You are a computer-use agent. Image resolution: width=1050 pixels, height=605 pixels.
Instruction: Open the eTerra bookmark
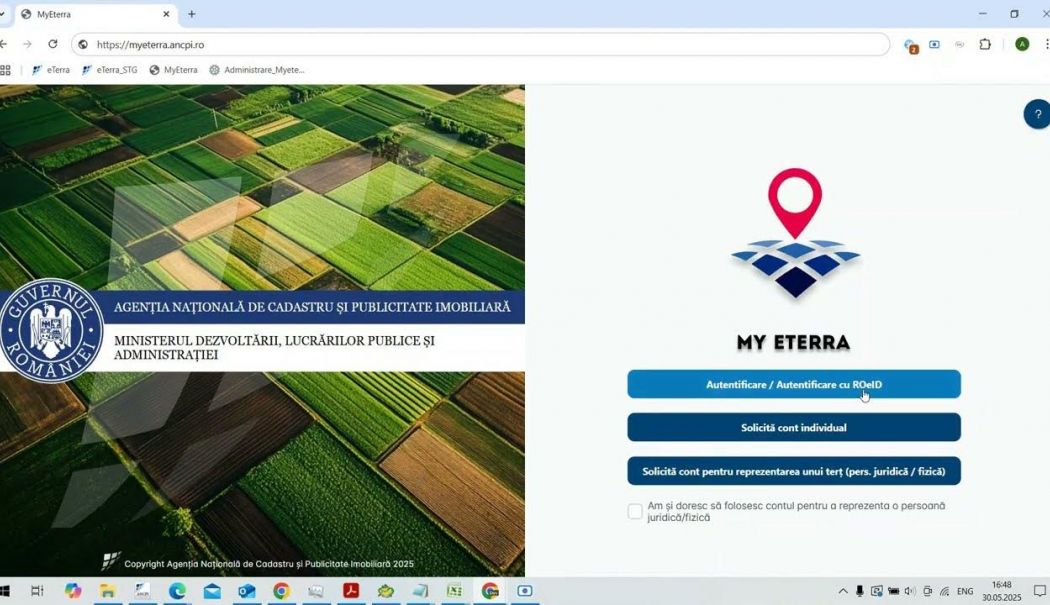51,70
